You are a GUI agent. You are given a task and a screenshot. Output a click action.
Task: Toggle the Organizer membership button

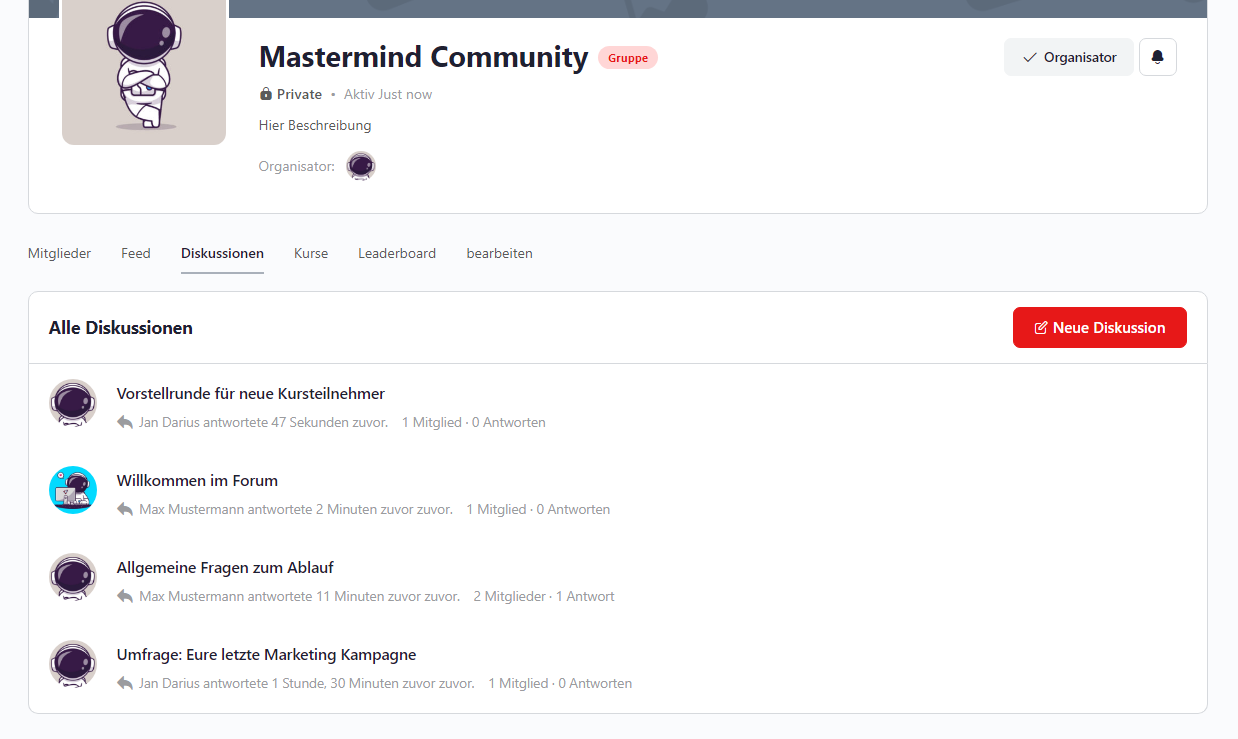pos(1068,57)
